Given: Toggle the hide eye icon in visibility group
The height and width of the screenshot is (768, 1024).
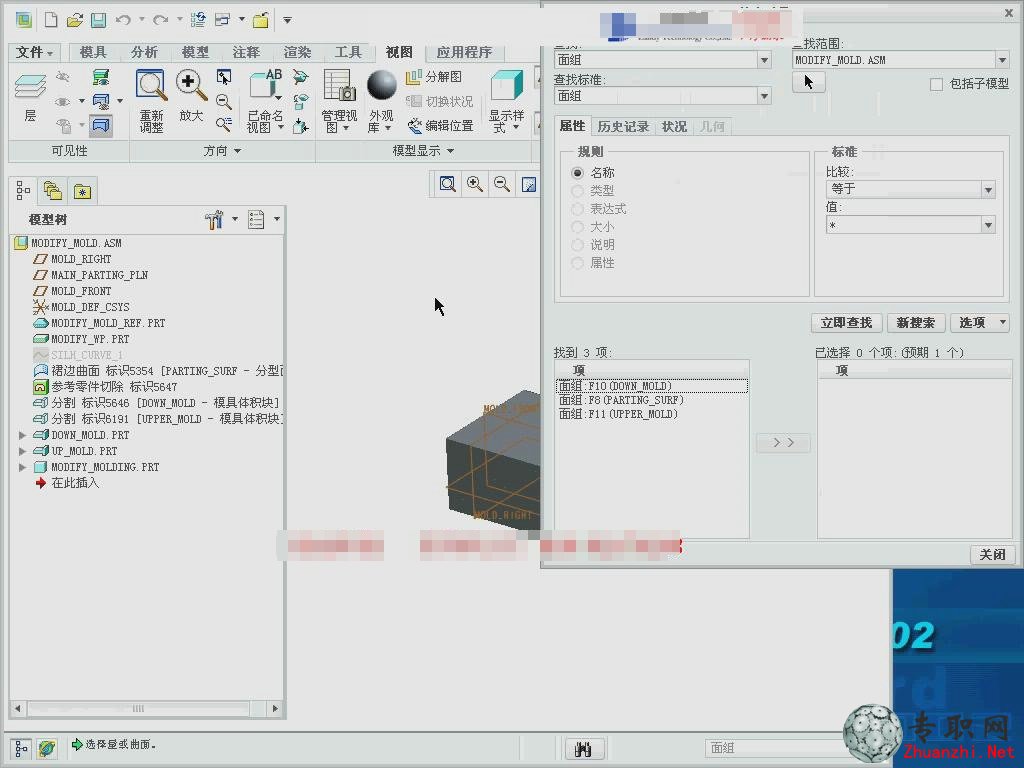Looking at the screenshot, I should click(x=63, y=77).
